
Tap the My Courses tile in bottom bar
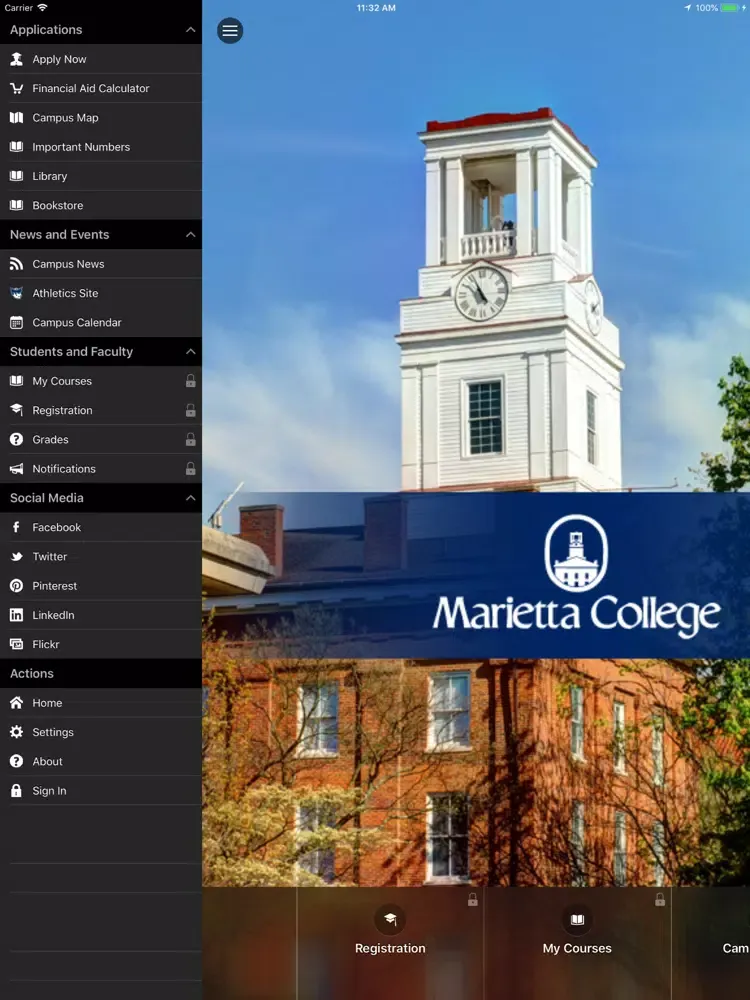577,943
